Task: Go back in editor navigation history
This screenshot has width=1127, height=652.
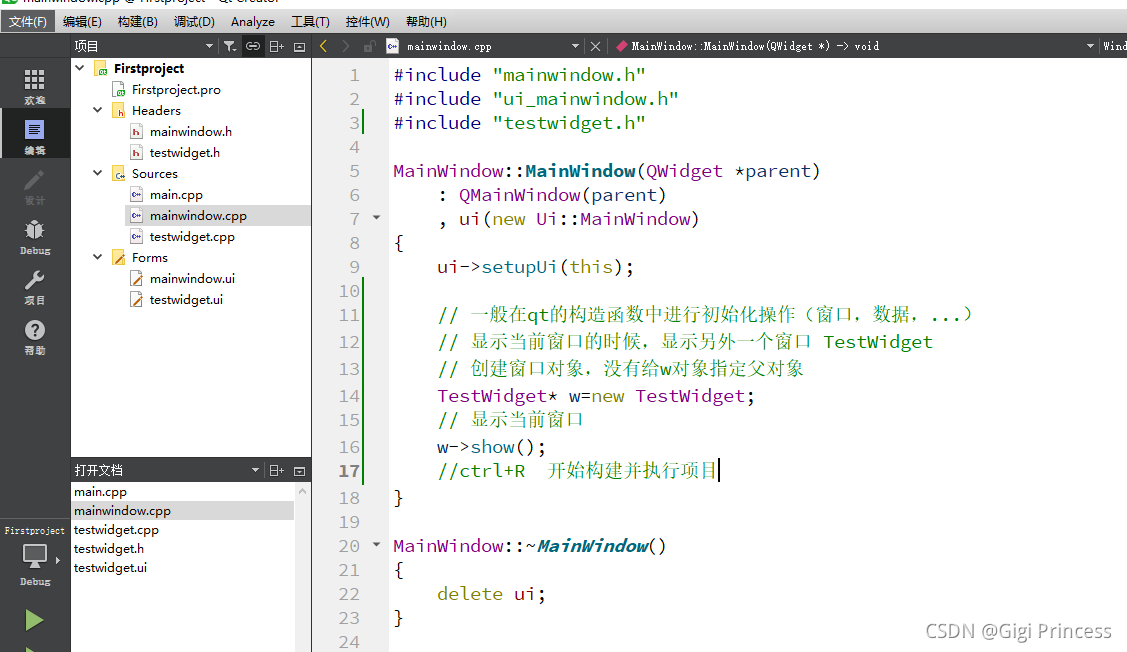Action: click(323, 46)
